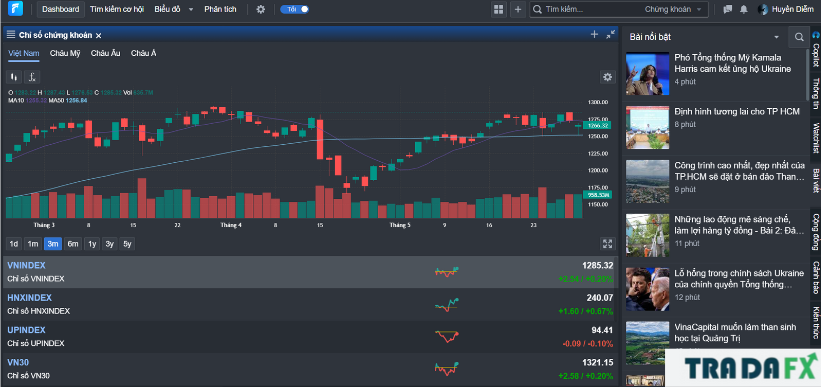The width and height of the screenshot is (821, 387).
Task: Add a new widget with top plus icon
Action: [x=518, y=9]
